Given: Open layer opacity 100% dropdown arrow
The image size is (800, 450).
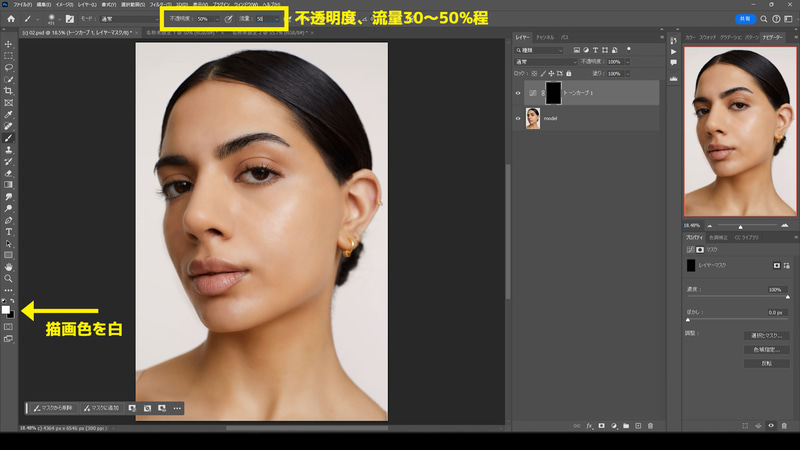Looking at the screenshot, I should [628, 62].
